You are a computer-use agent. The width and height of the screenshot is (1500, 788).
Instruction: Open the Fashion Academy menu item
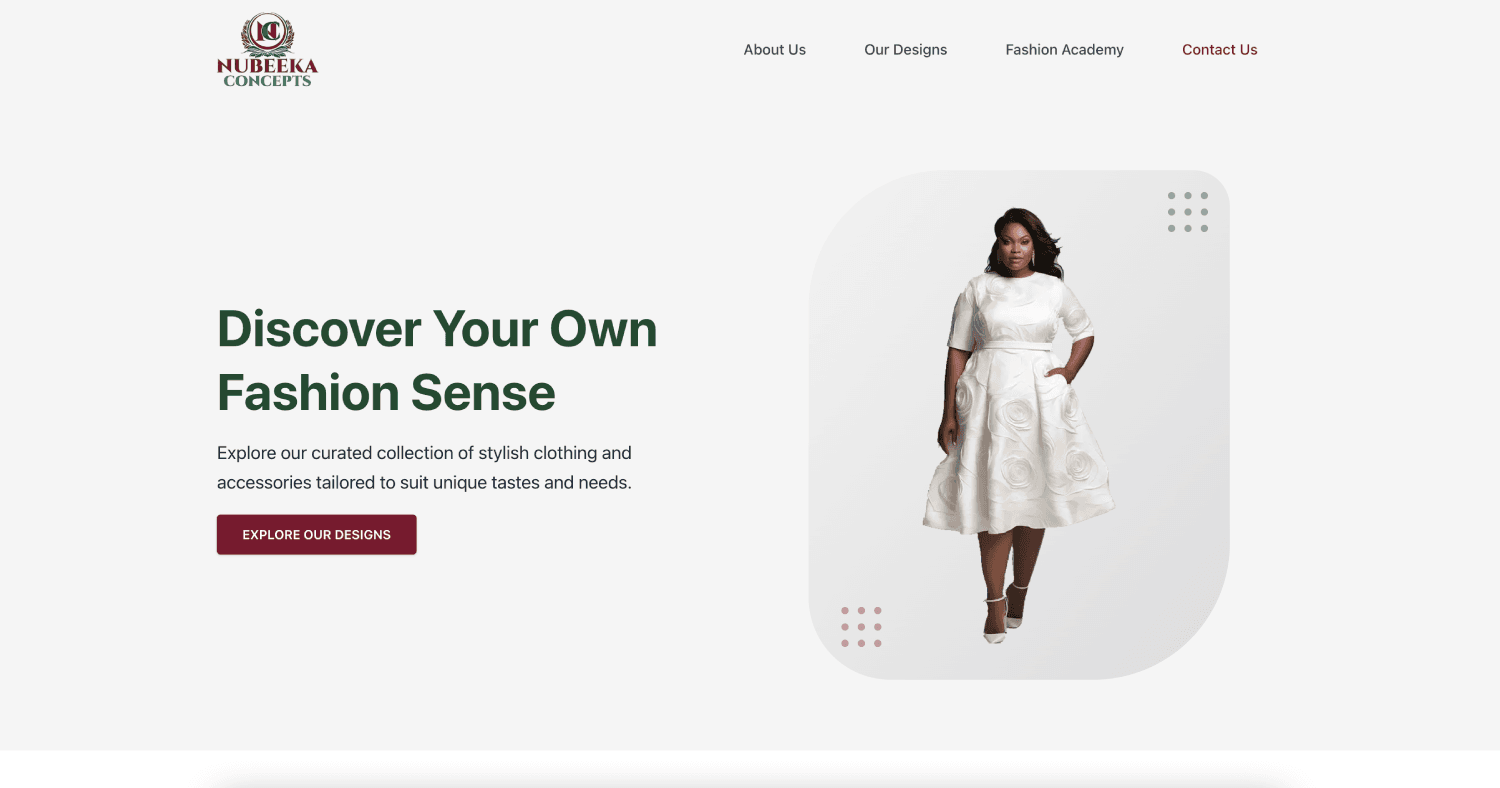tap(1064, 50)
